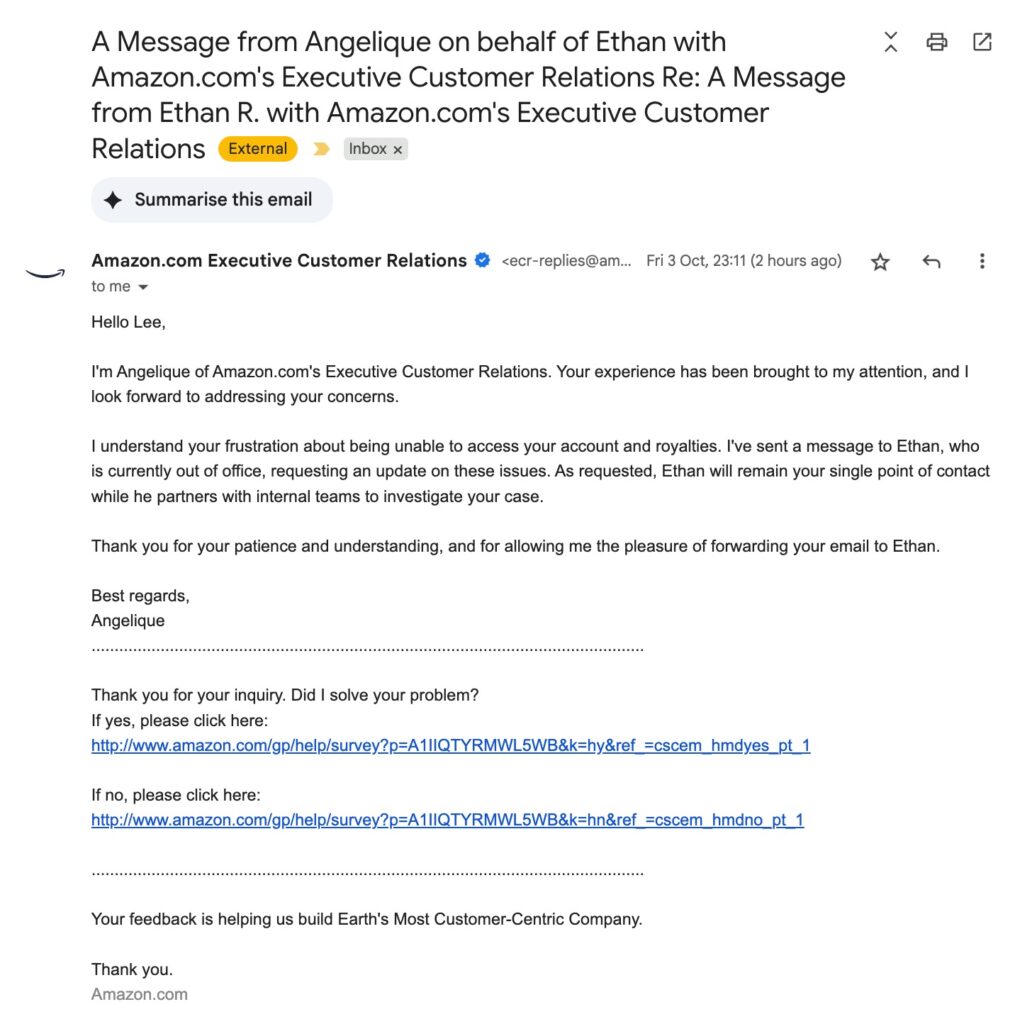Image resolution: width=1015 pixels, height=1024 pixels.
Task: Click the timestamp Fri 3 Oct 23:11
Action: (x=744, y=260)
